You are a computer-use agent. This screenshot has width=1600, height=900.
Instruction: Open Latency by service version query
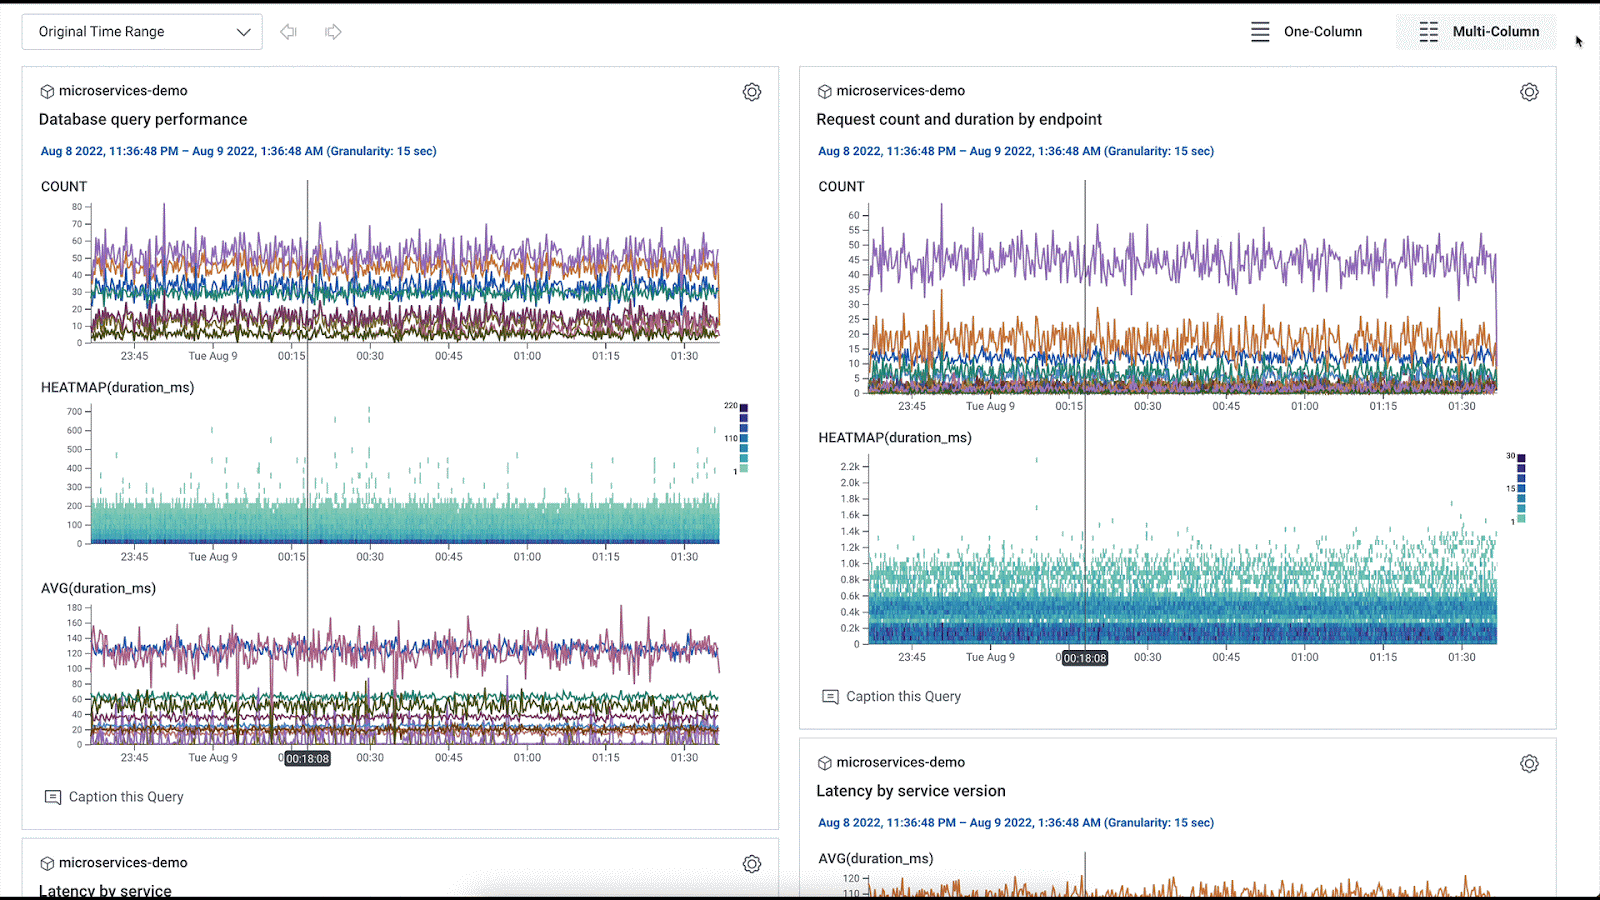(910, 791)
